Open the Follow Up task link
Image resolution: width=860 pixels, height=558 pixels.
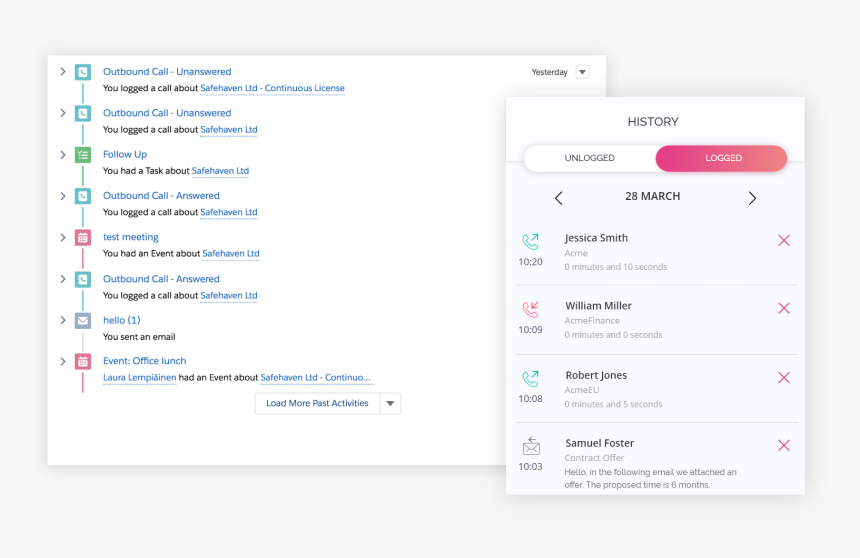click(125, 155)
